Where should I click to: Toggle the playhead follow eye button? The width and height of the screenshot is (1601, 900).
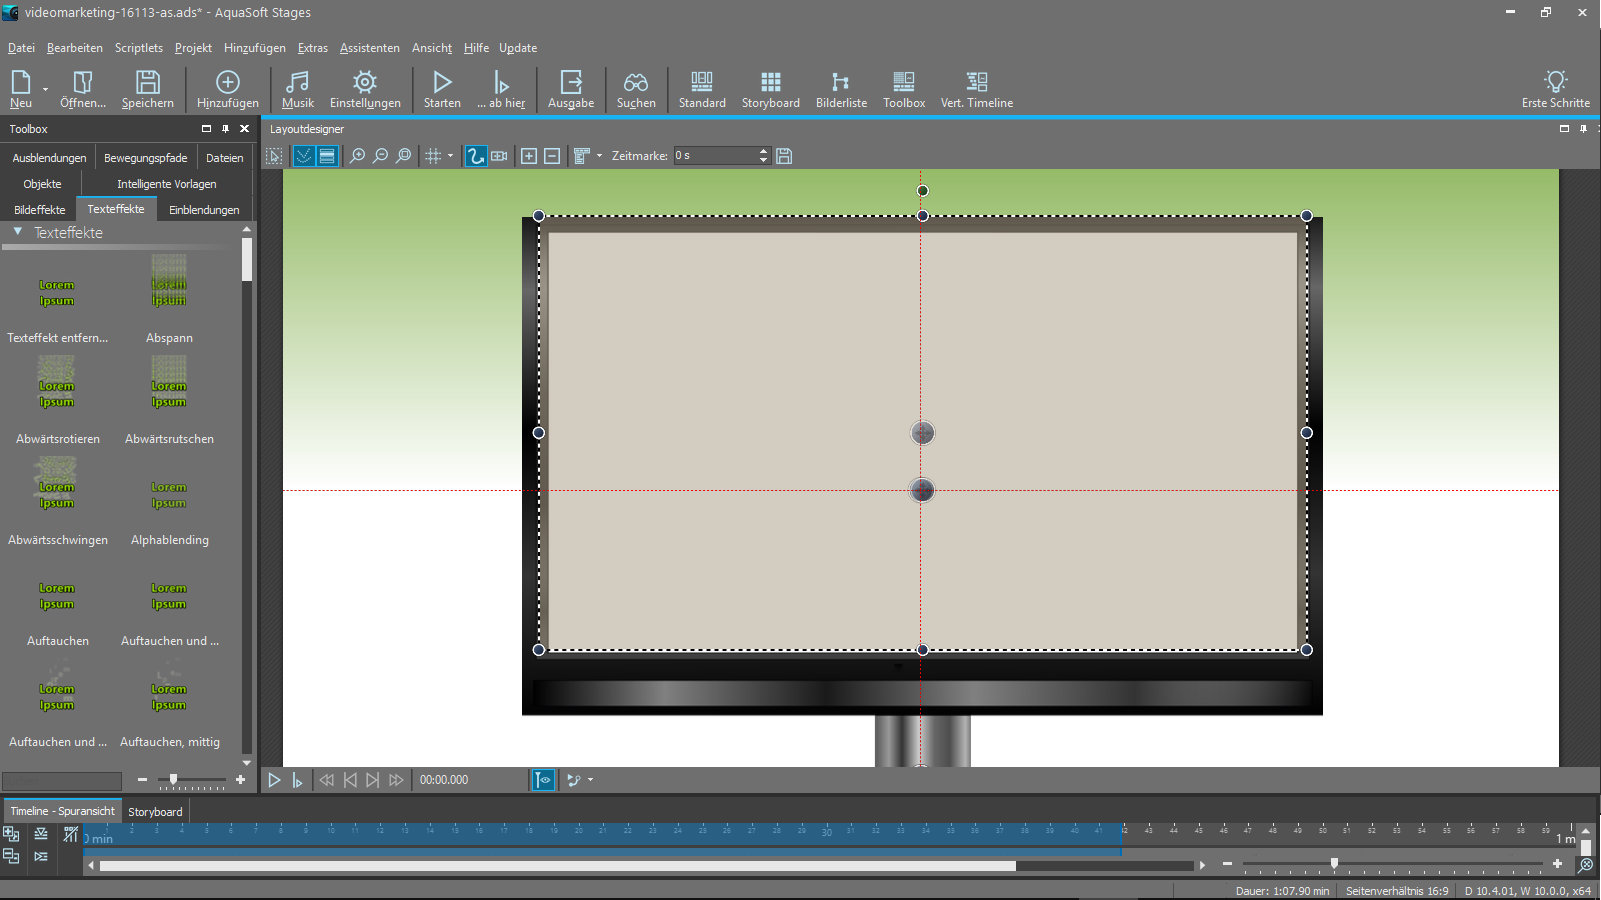[542, 780]
